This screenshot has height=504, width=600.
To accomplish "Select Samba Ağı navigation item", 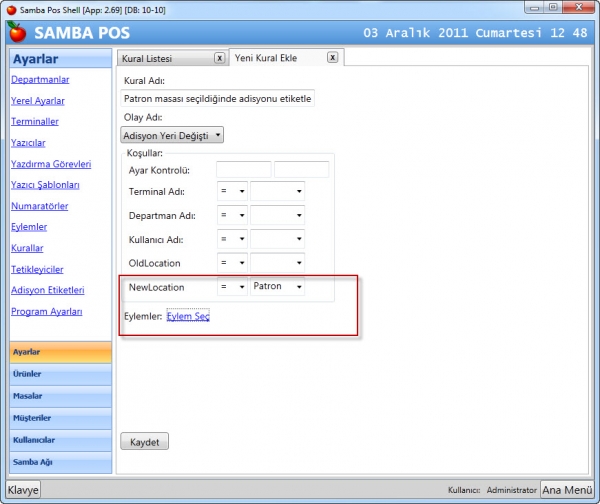I will coord(60,462).
